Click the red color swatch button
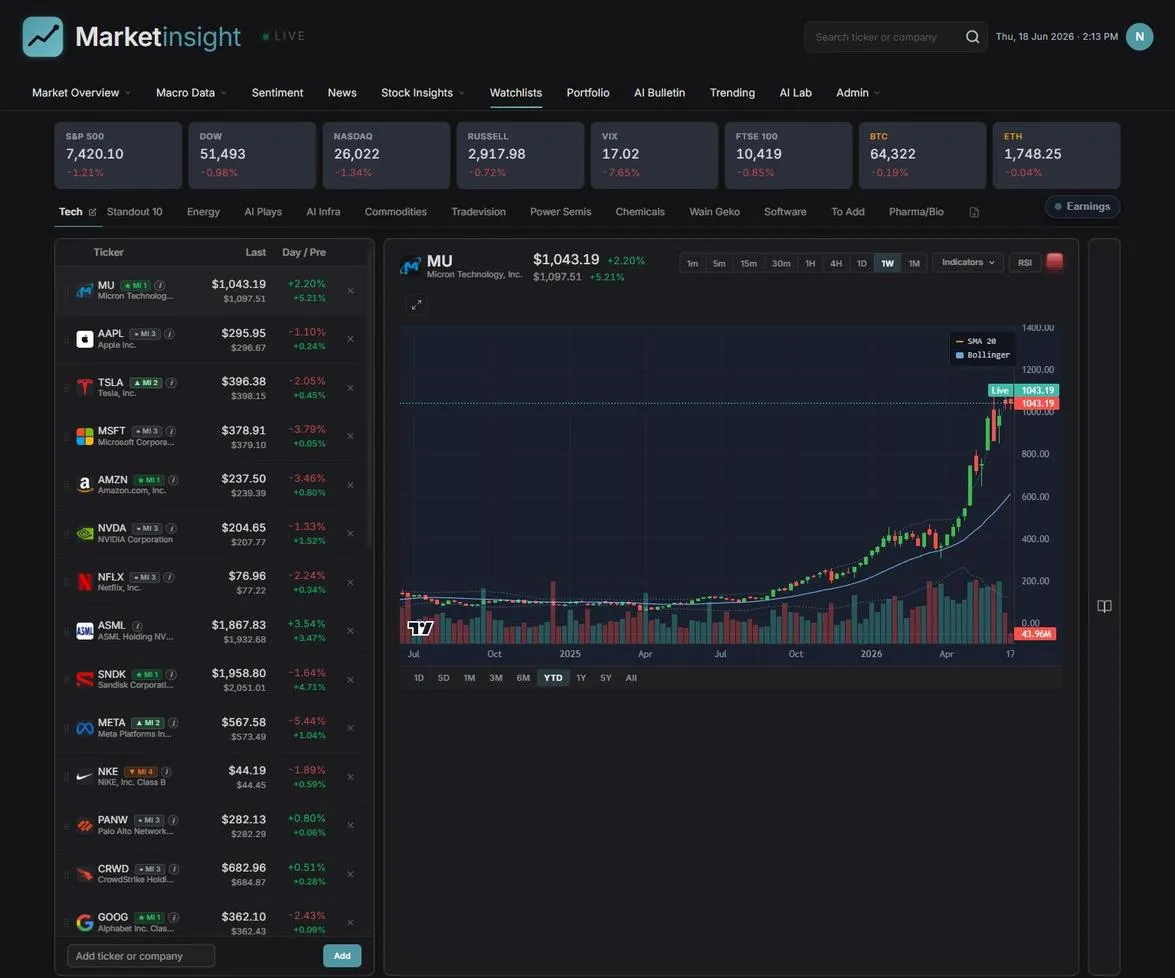This screenshot has width=1175, height=978. coord(1054,262)
